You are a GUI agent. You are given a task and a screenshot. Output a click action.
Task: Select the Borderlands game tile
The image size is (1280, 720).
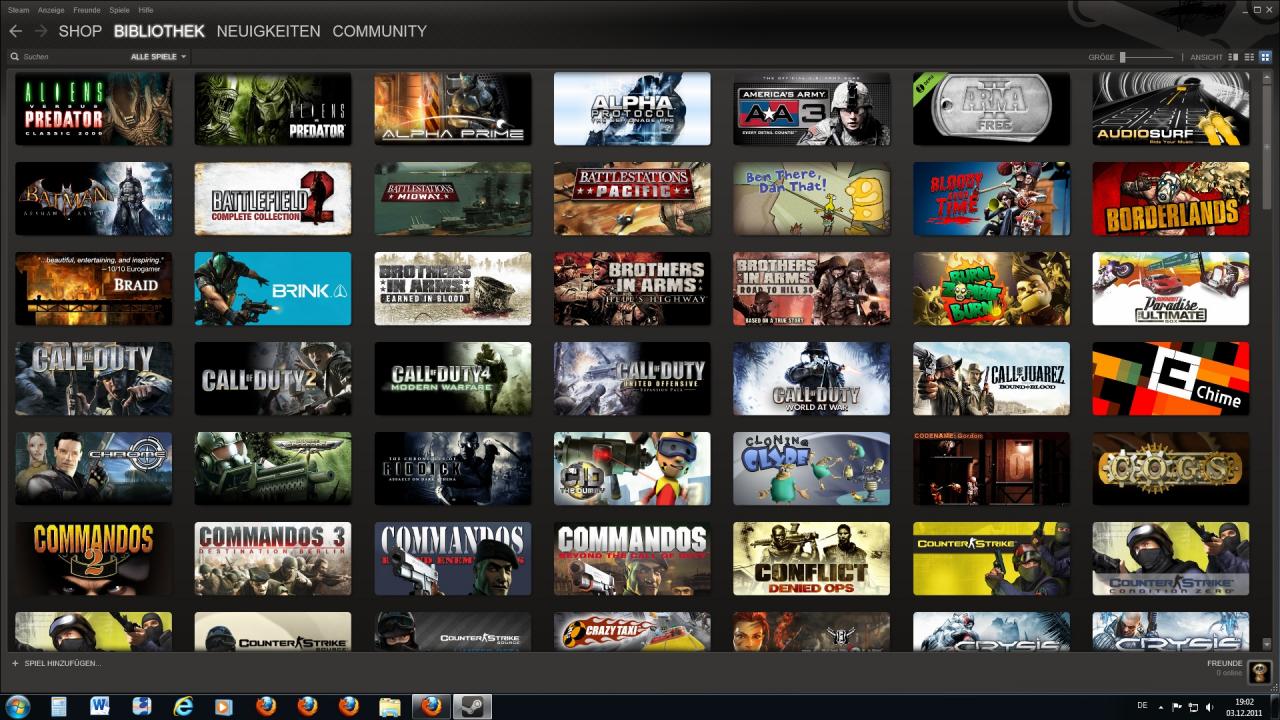[x=1171, y=199]
